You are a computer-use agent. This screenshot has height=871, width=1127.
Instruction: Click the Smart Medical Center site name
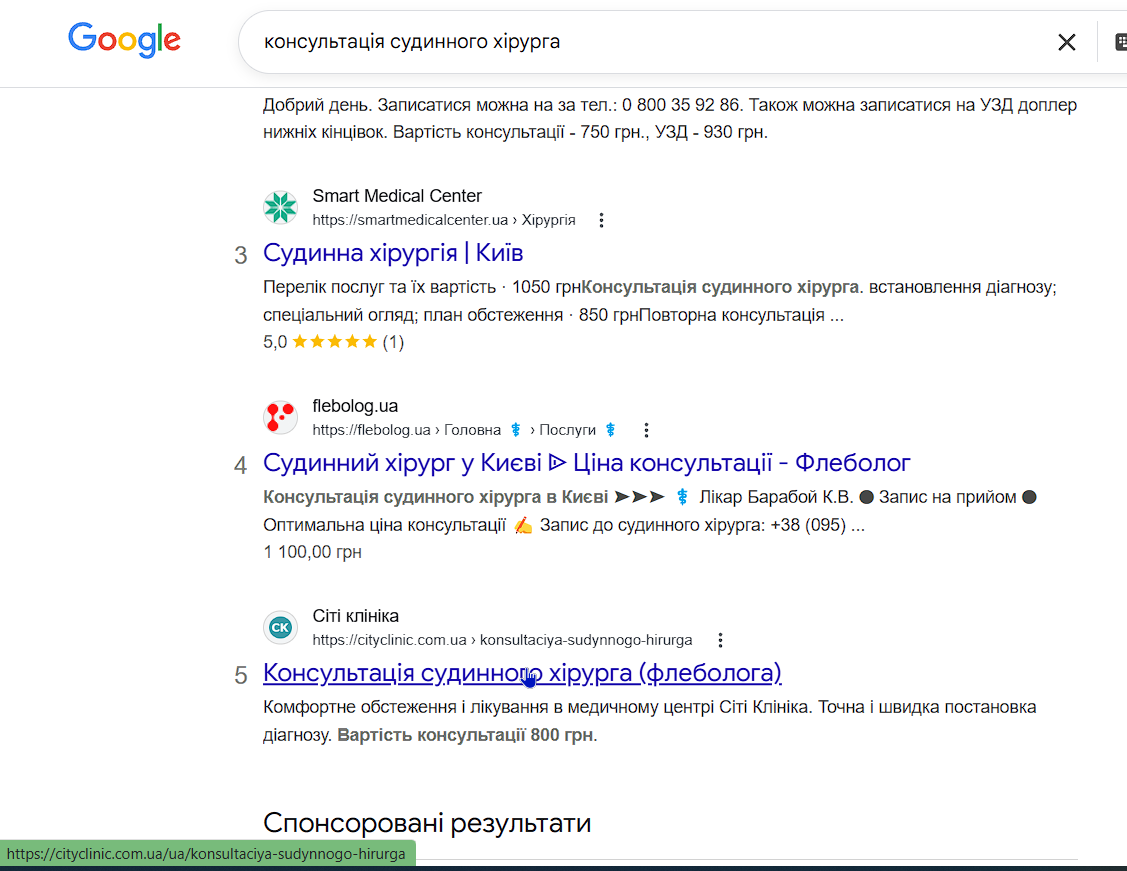[397, 195]
